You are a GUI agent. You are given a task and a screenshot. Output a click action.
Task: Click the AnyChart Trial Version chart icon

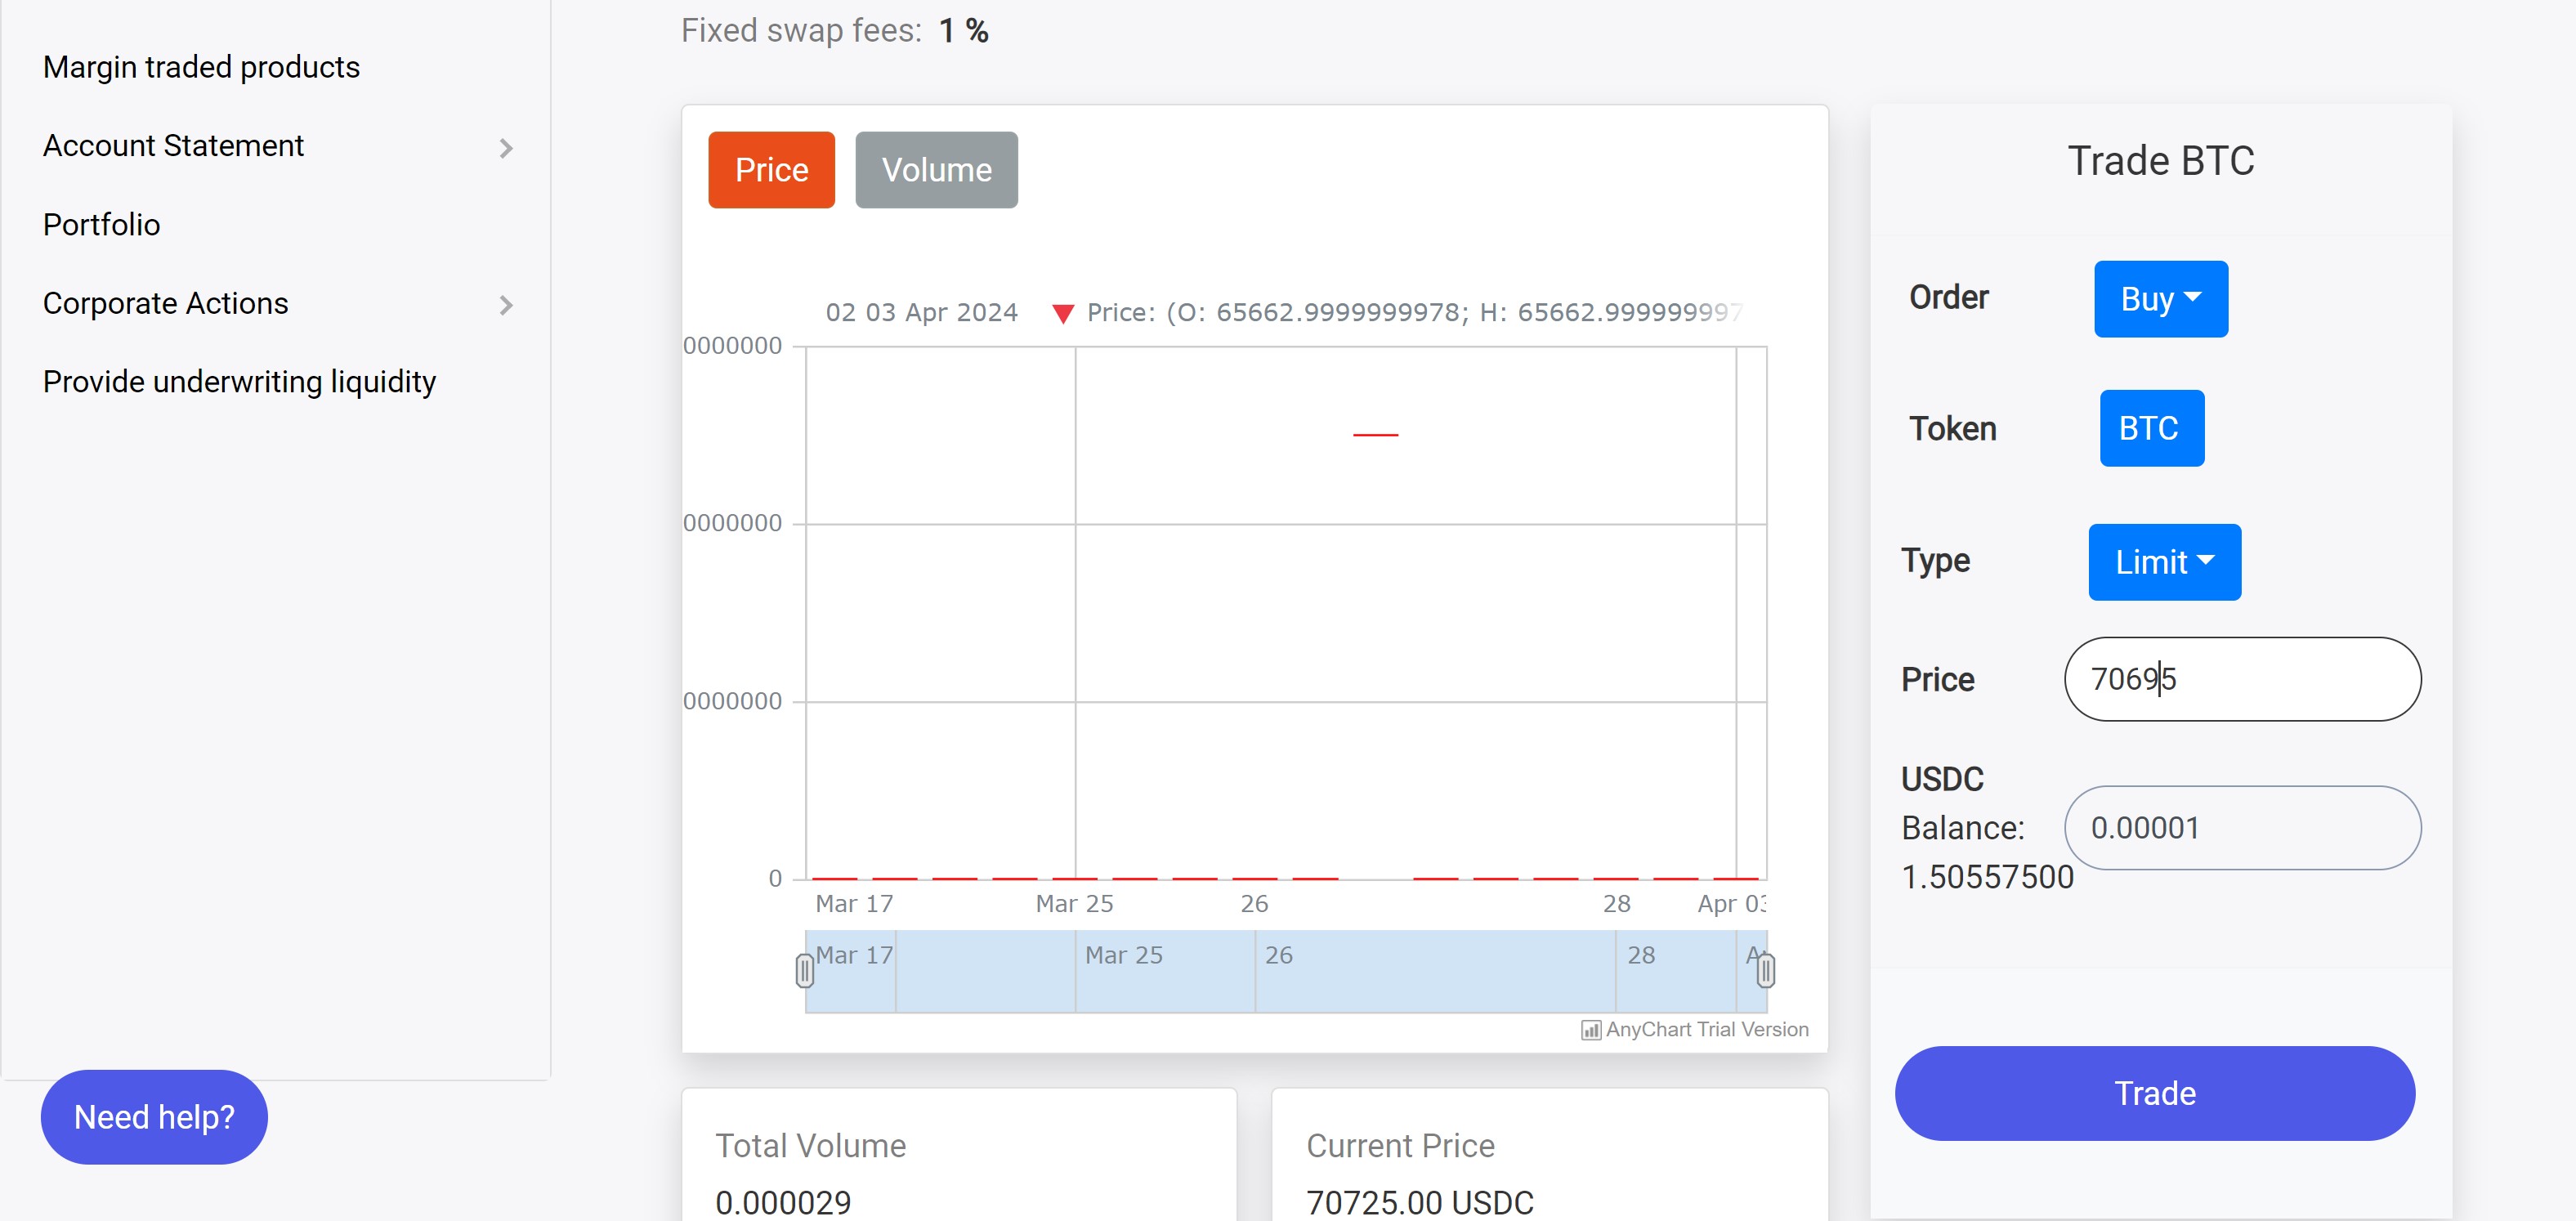pyautogui.click(x=1590, y=1030)
